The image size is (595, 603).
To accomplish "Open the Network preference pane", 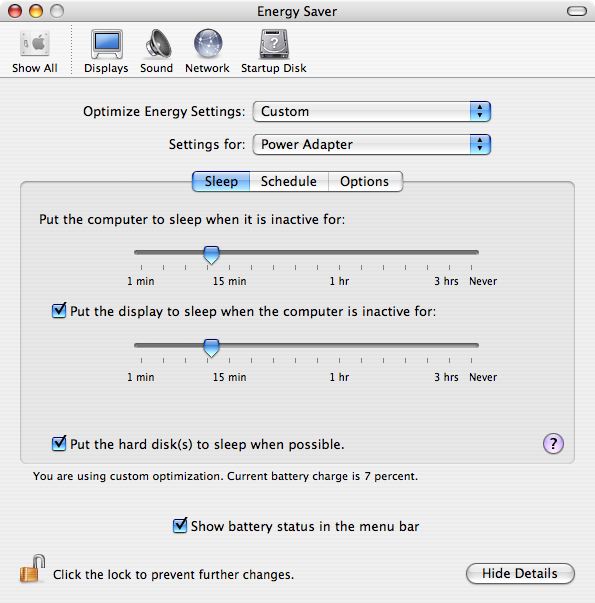I will click(207, 52).
